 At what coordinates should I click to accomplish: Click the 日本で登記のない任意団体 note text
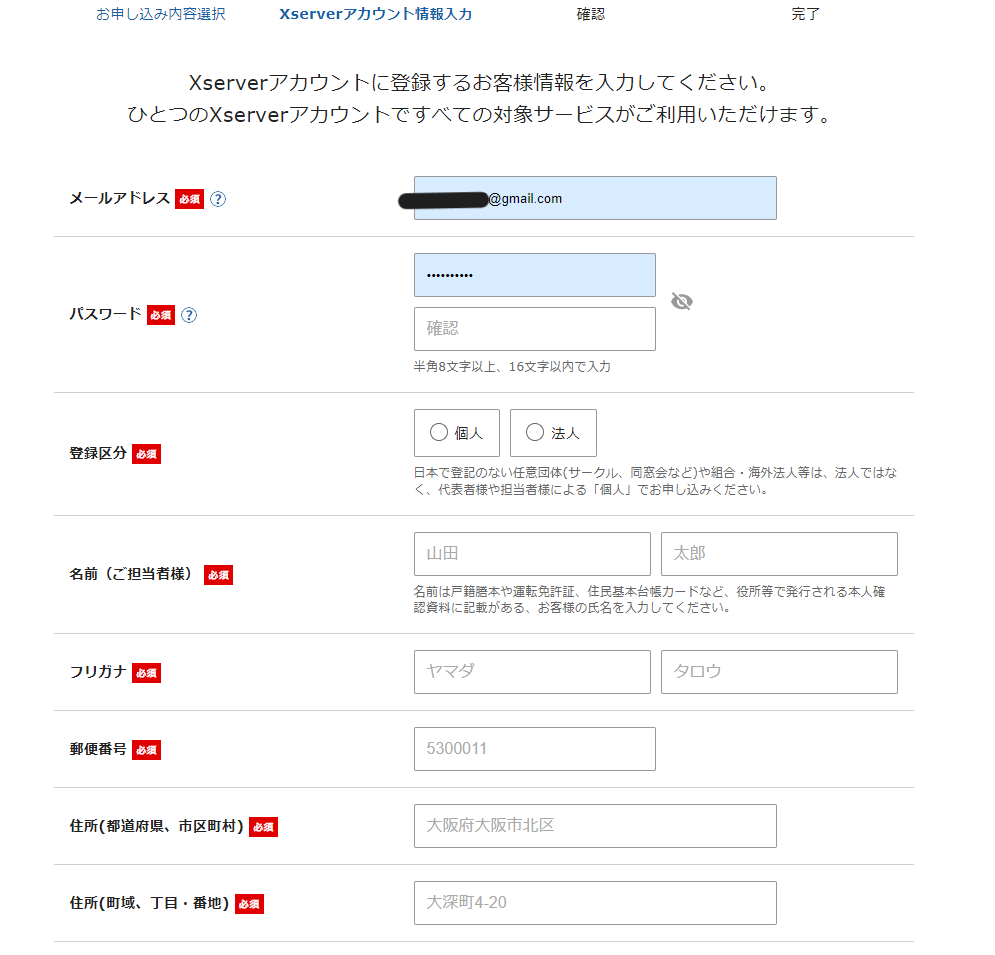(x=656, y=481)
